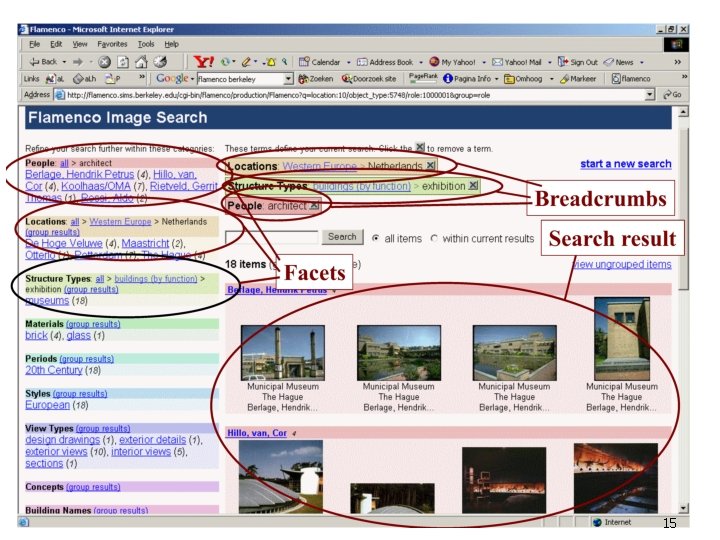This screenshot has height=540, width=720.
Task: Stop page loading with the Stop icon
Action: 105,62
